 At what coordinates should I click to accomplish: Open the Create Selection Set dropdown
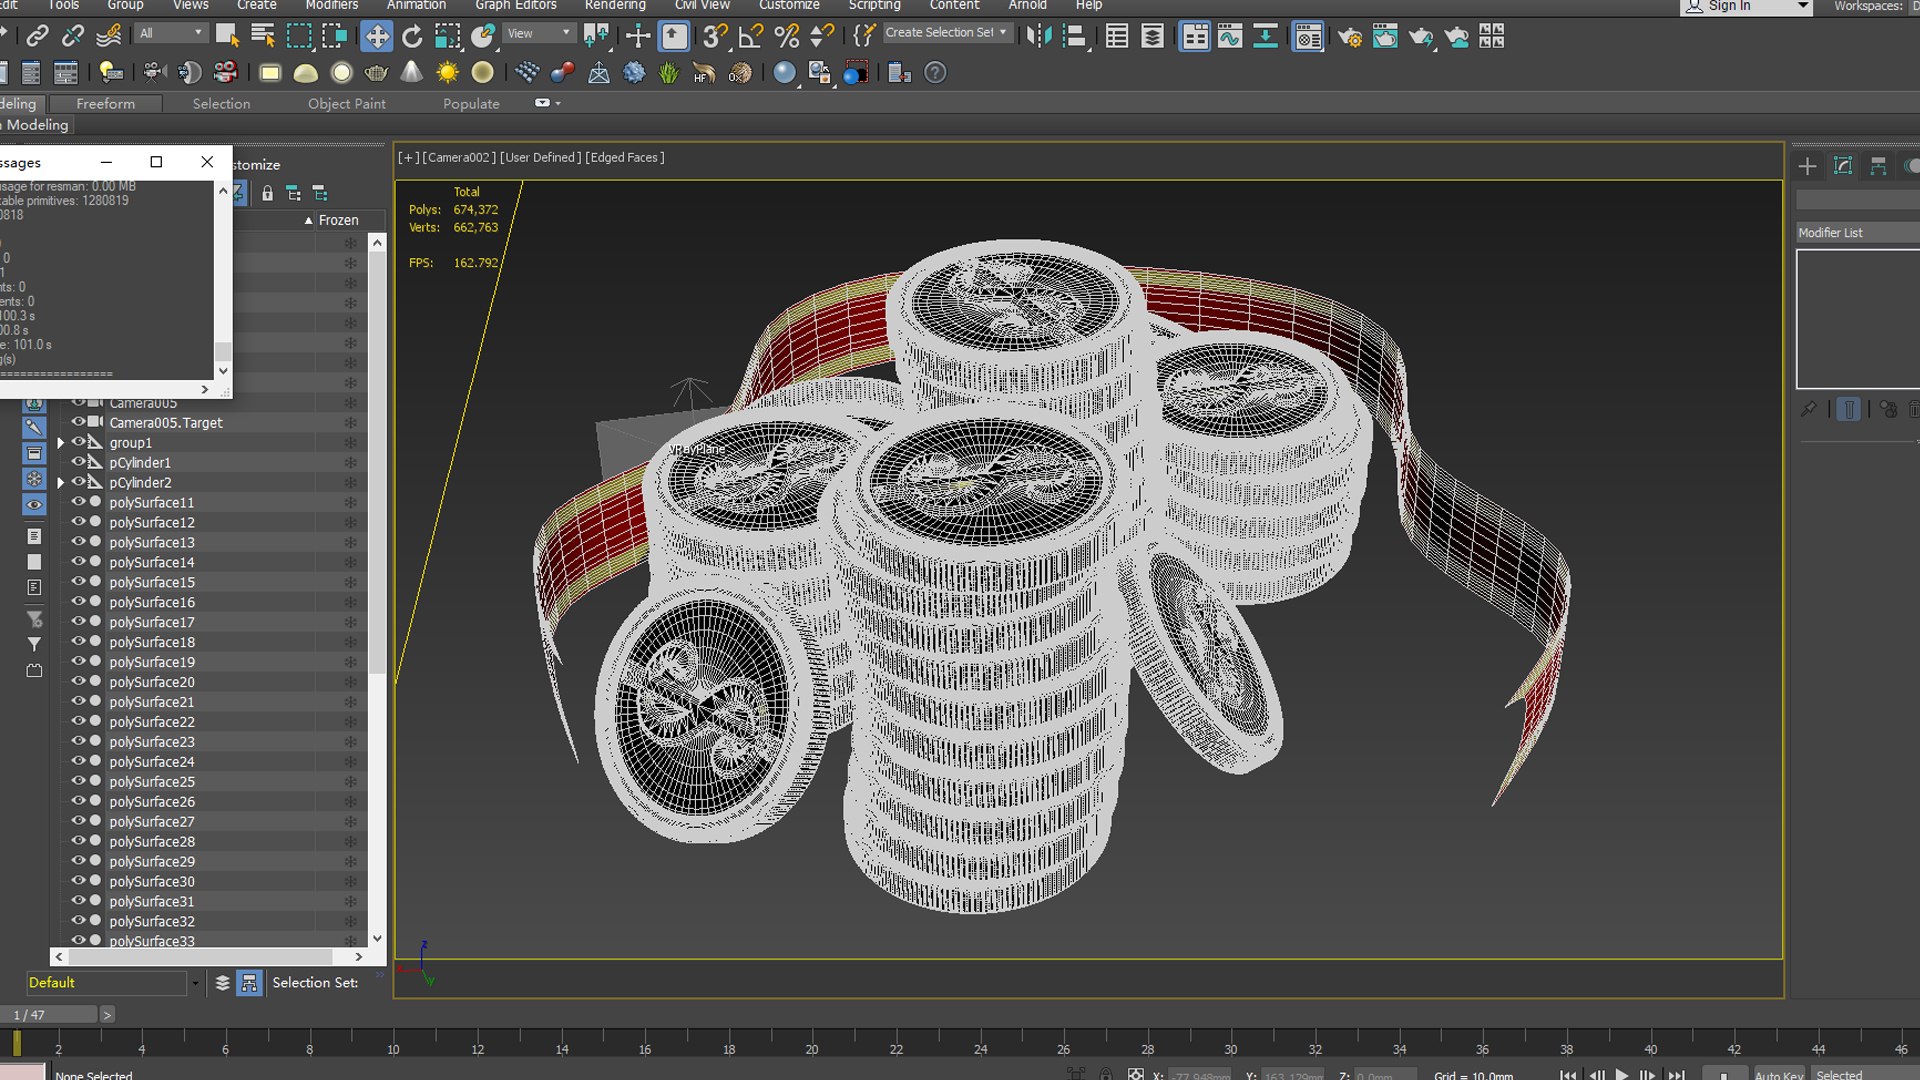[947, 32]
